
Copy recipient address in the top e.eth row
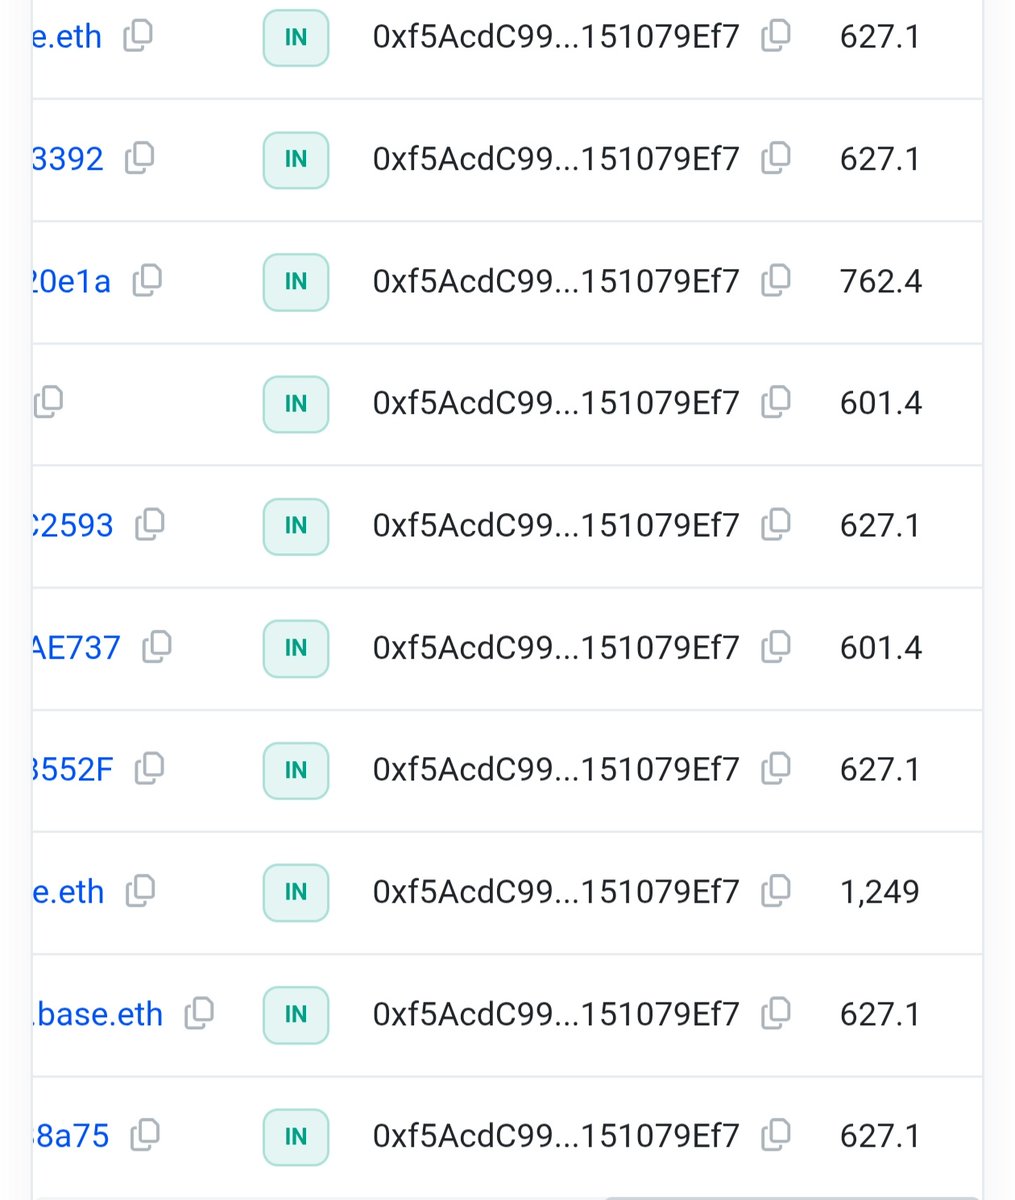pyautogui.click(x=775, y=36)
